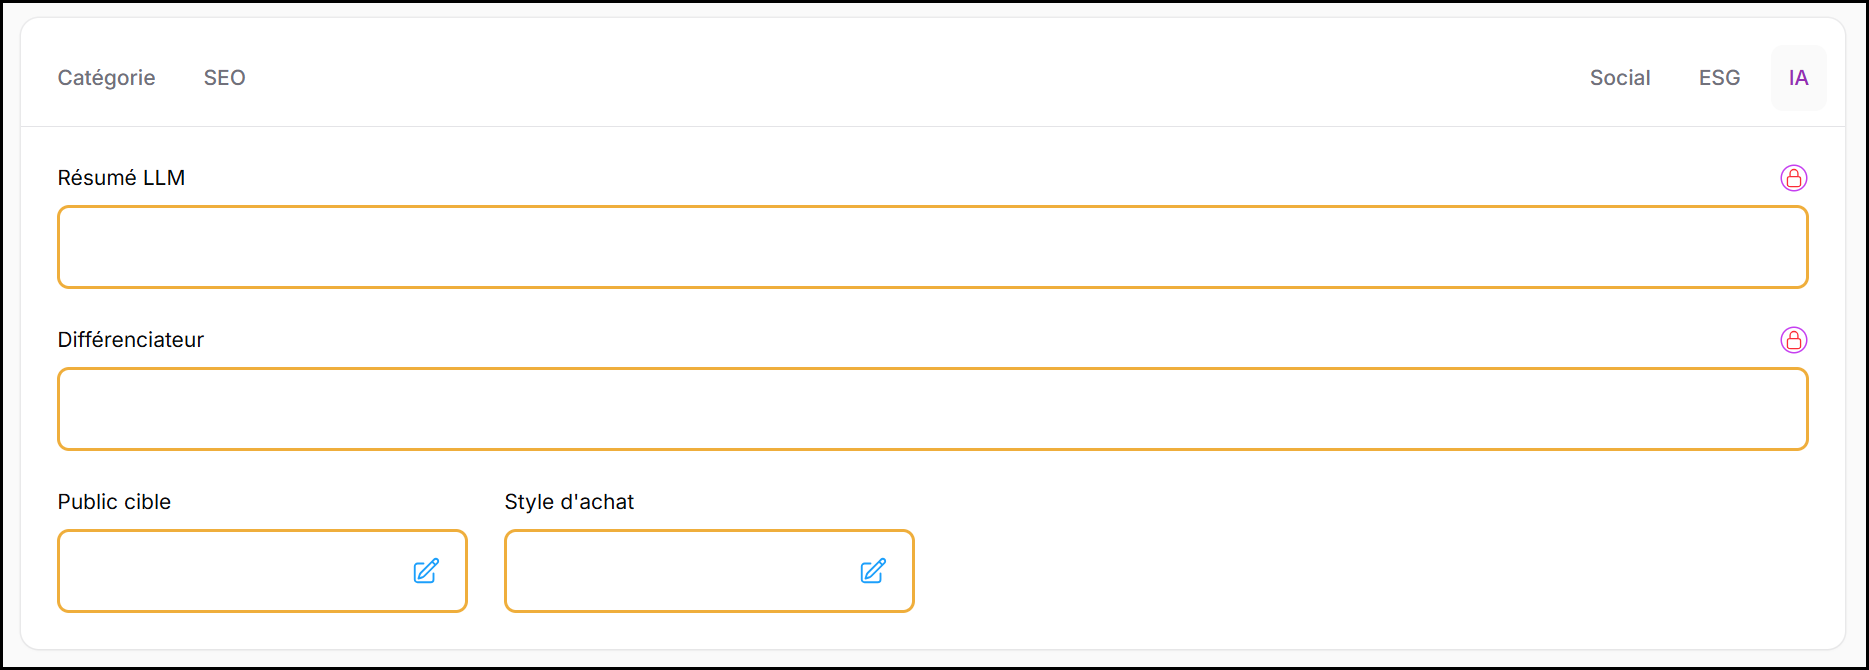Click the edit pencil icon in Style d'achat
Screen dimensions: 1869x670
coord(873,571)
